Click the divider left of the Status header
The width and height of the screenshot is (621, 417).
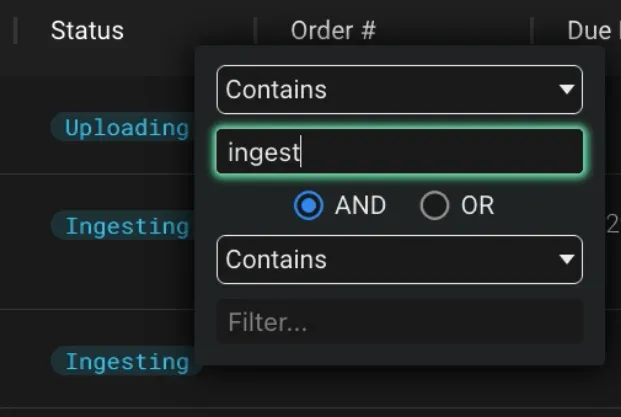pyautogui.click(x=15, y=31)
